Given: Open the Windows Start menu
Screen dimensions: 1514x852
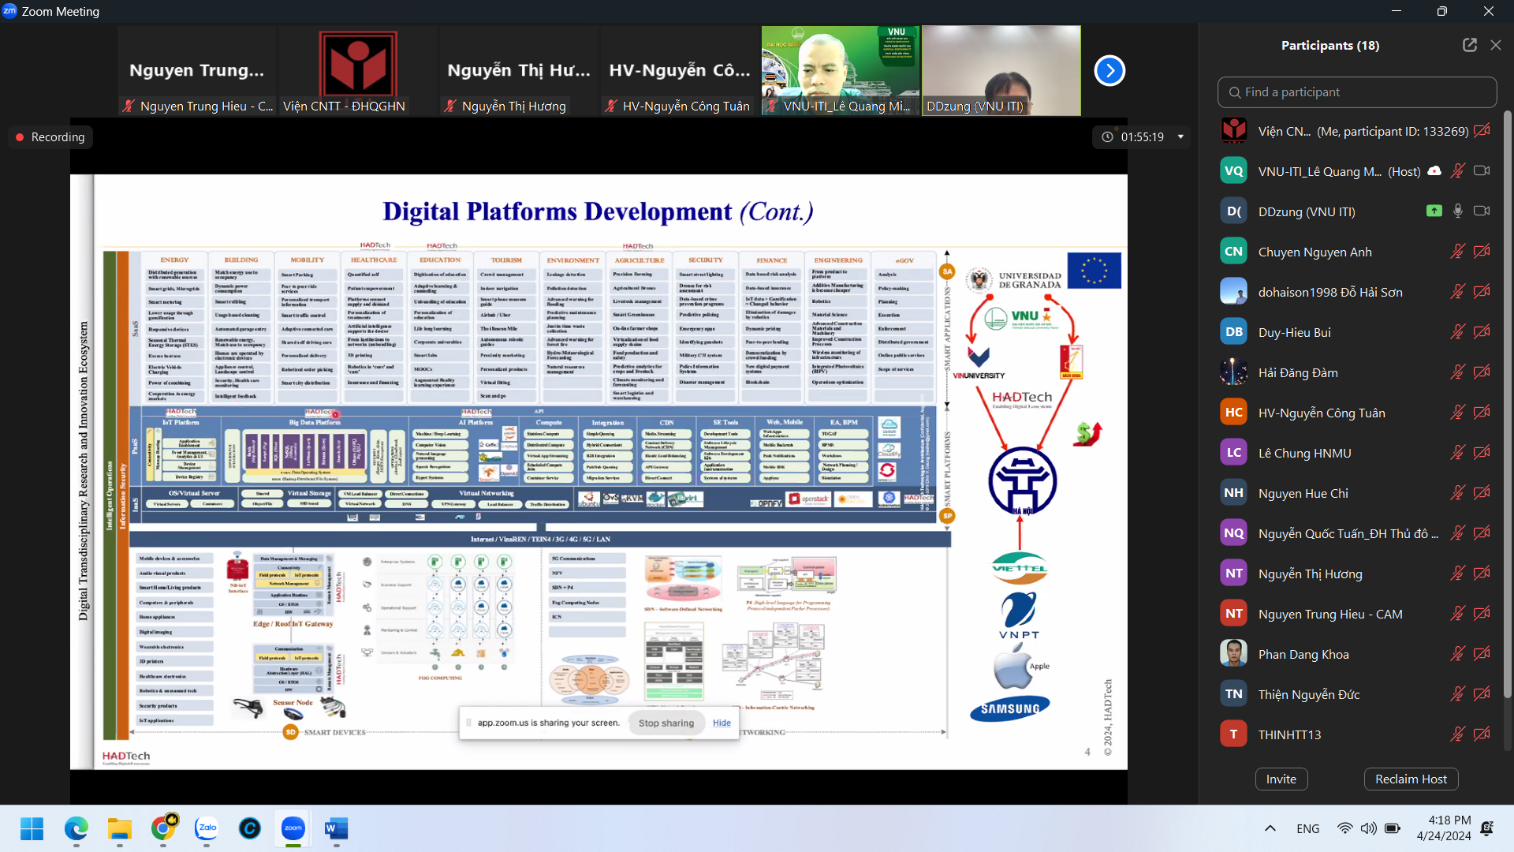Looking at the screenshot, I should pyautogui.click(x=32, y=828).
